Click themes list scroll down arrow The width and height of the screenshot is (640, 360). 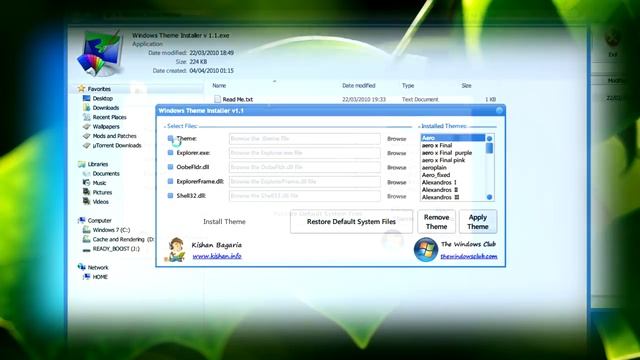489,197
